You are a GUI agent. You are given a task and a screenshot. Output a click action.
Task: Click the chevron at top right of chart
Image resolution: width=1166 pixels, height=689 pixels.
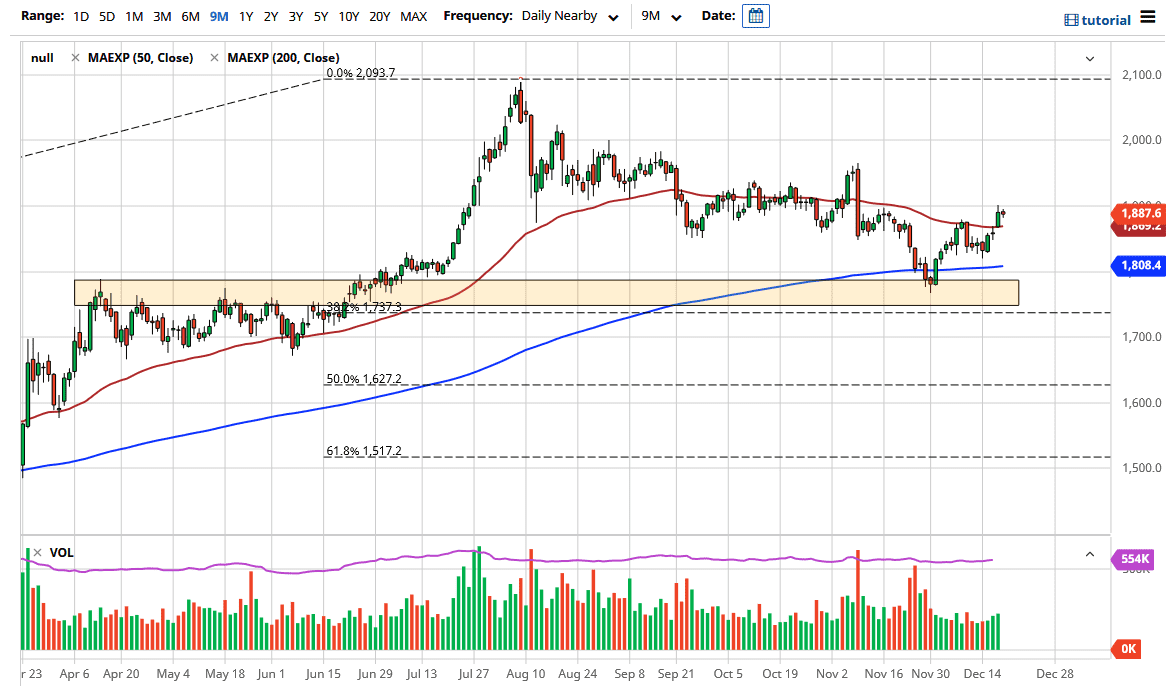[x=1090, y=58]
